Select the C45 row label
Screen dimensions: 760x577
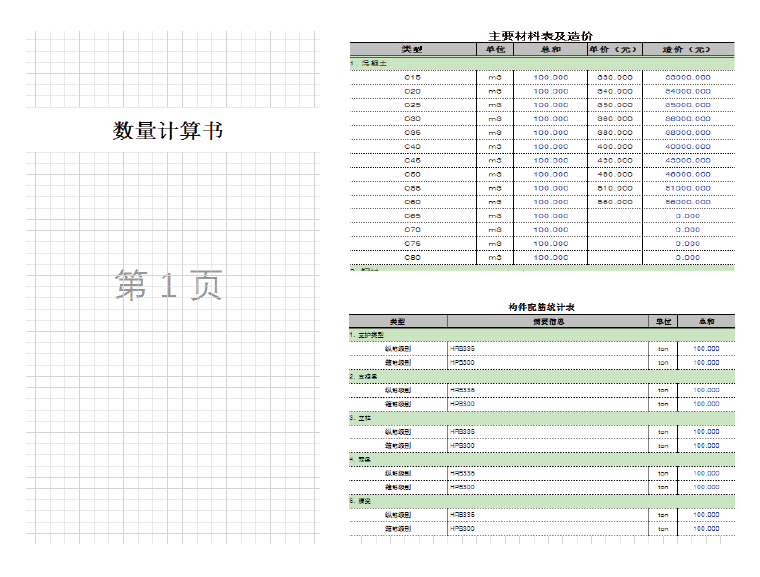point(412,160)
